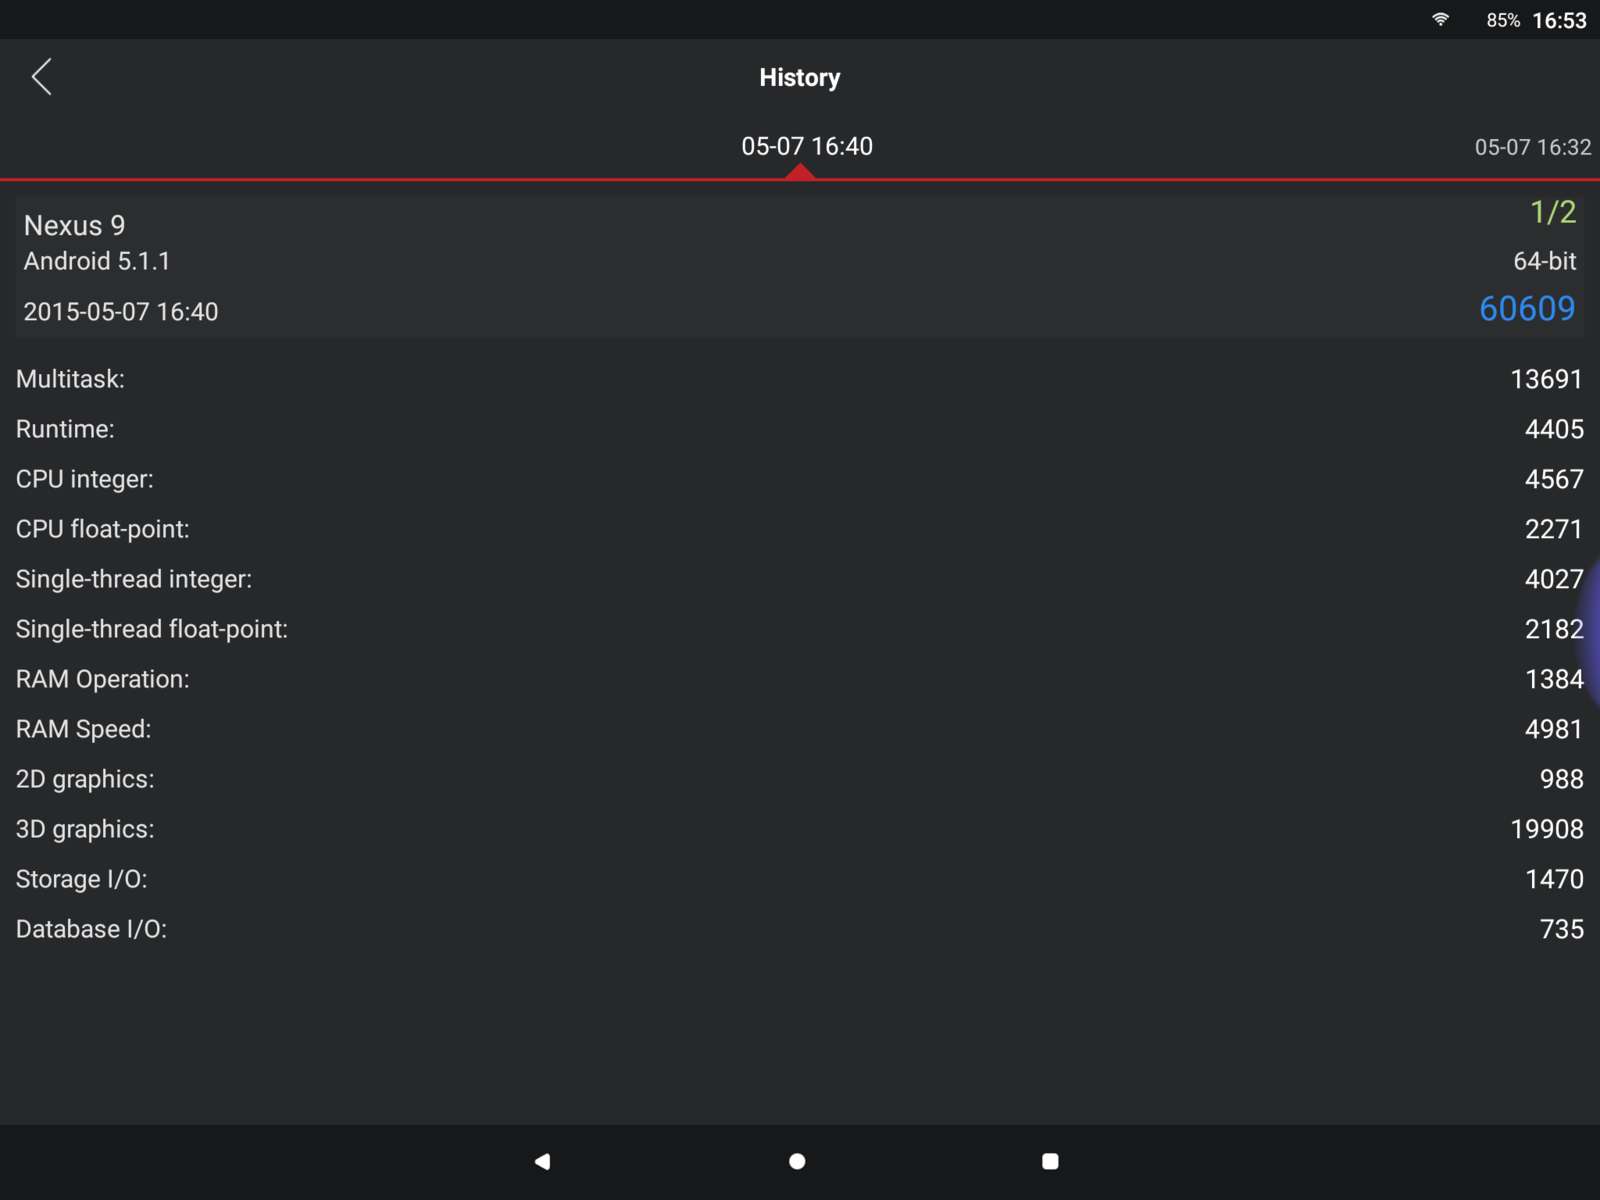Tap the back arrow icon
This screenshot has height=1200, width=1600.
[41, 77]
